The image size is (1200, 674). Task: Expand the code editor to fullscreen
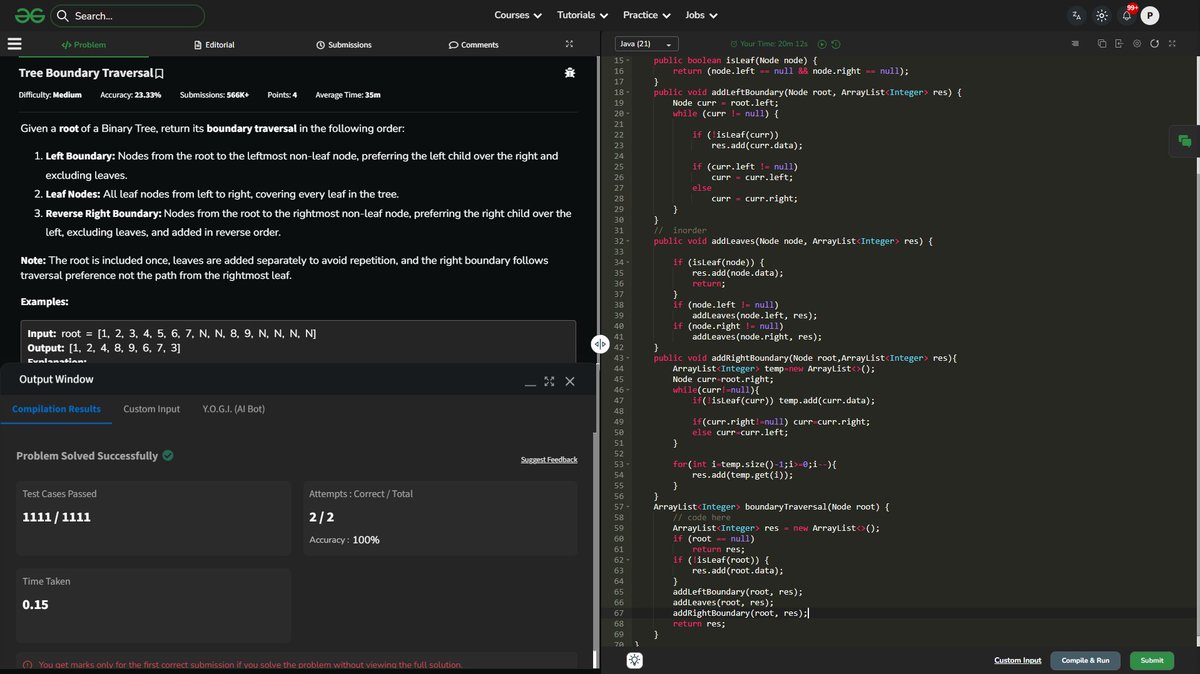point(1172,44)
